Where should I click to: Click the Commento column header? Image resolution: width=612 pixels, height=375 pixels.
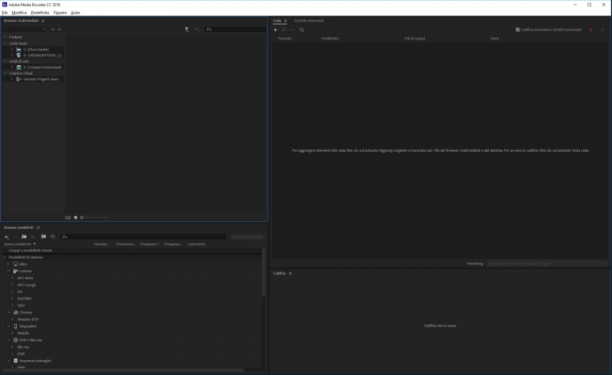click(x=196, y=244)
